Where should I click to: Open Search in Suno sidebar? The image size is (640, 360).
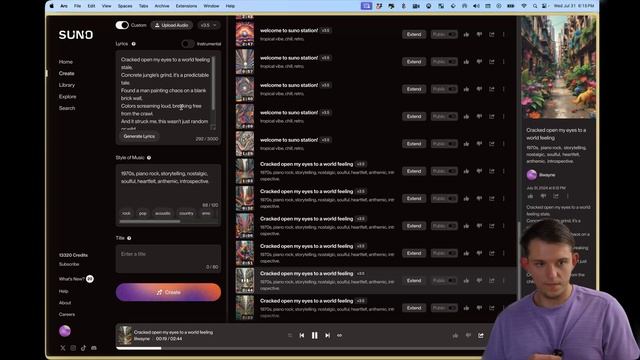[x=67, y=108]
